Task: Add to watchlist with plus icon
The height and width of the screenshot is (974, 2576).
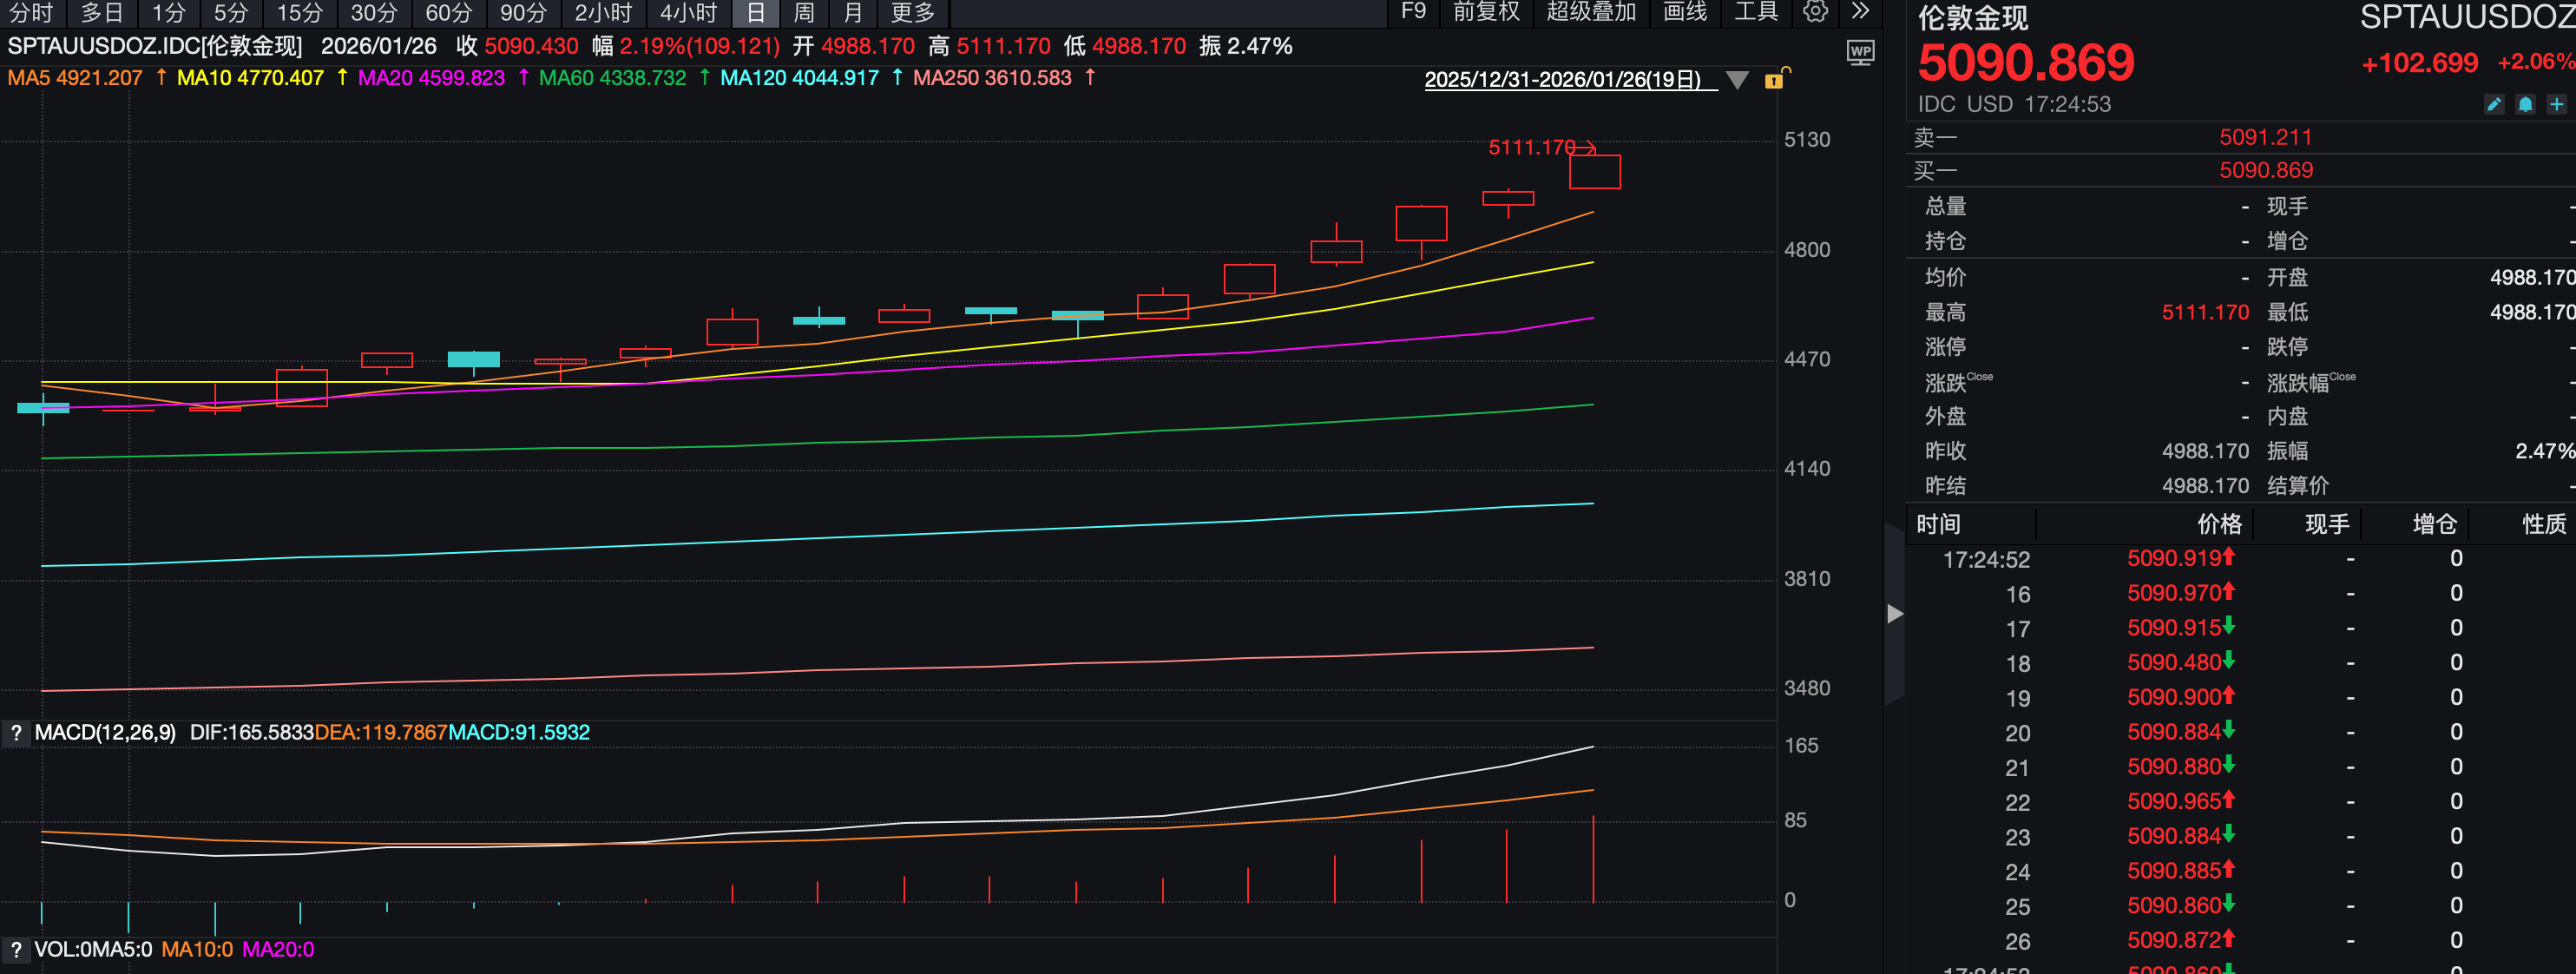Action: pyautogui.click(x=2557, y=105)
